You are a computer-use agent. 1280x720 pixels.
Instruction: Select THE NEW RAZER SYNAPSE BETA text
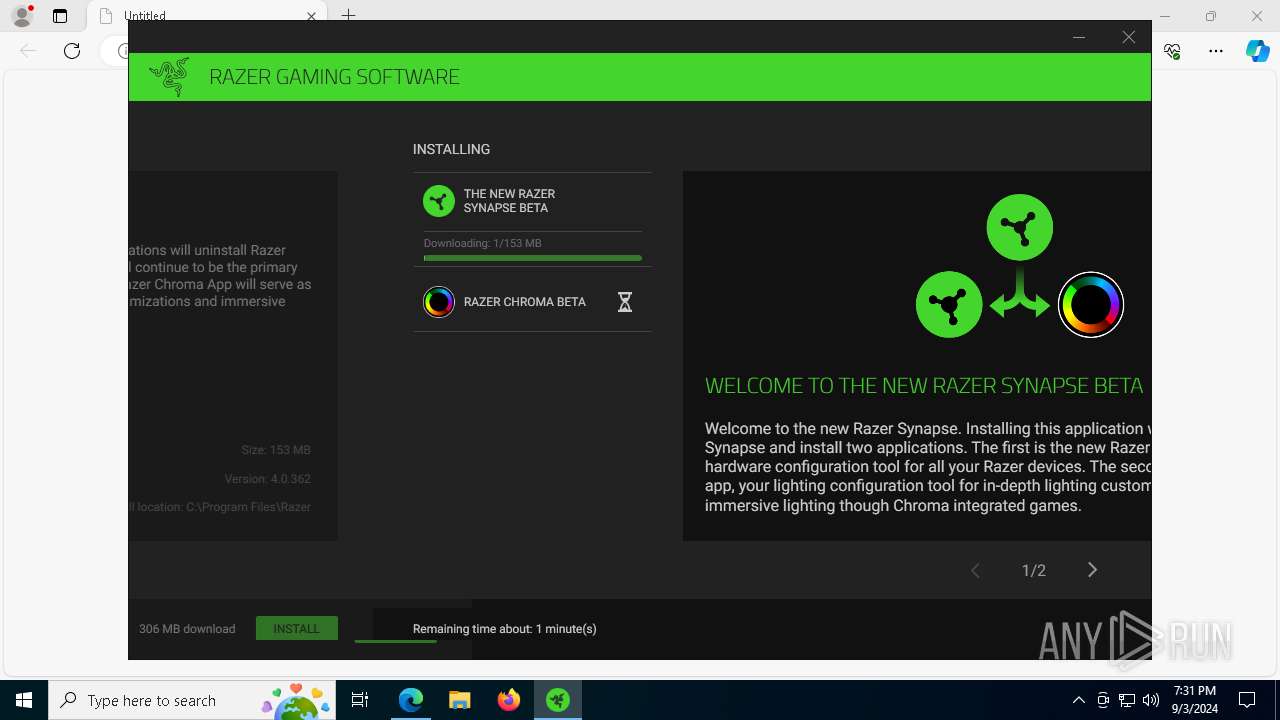509,201
